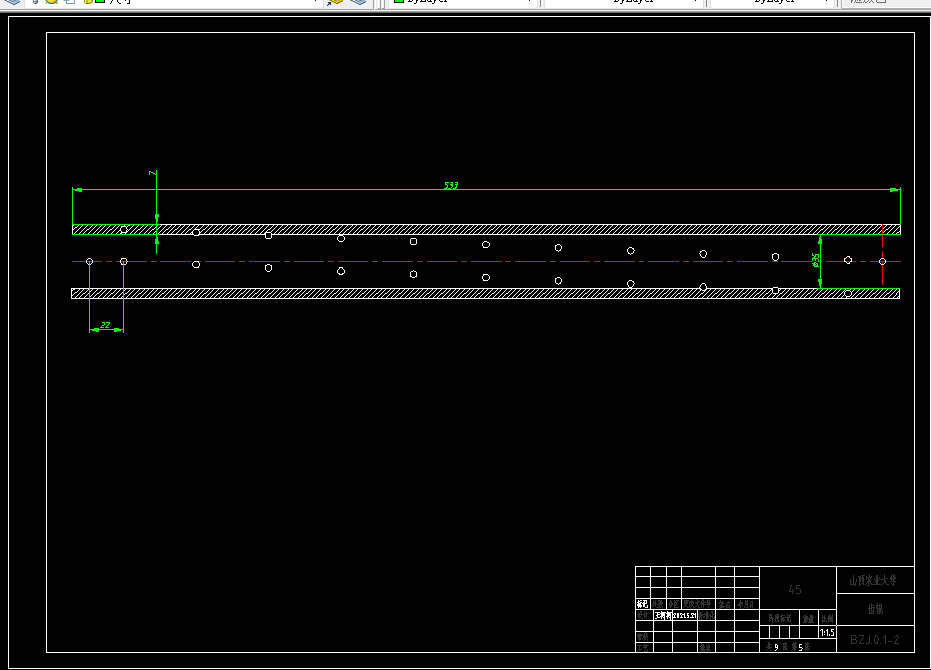This screenshot has width=931, height=670.
Task: Open the right ByLayer lineweight dropdown
Action: pyautogui.click(x=771, y=2)
